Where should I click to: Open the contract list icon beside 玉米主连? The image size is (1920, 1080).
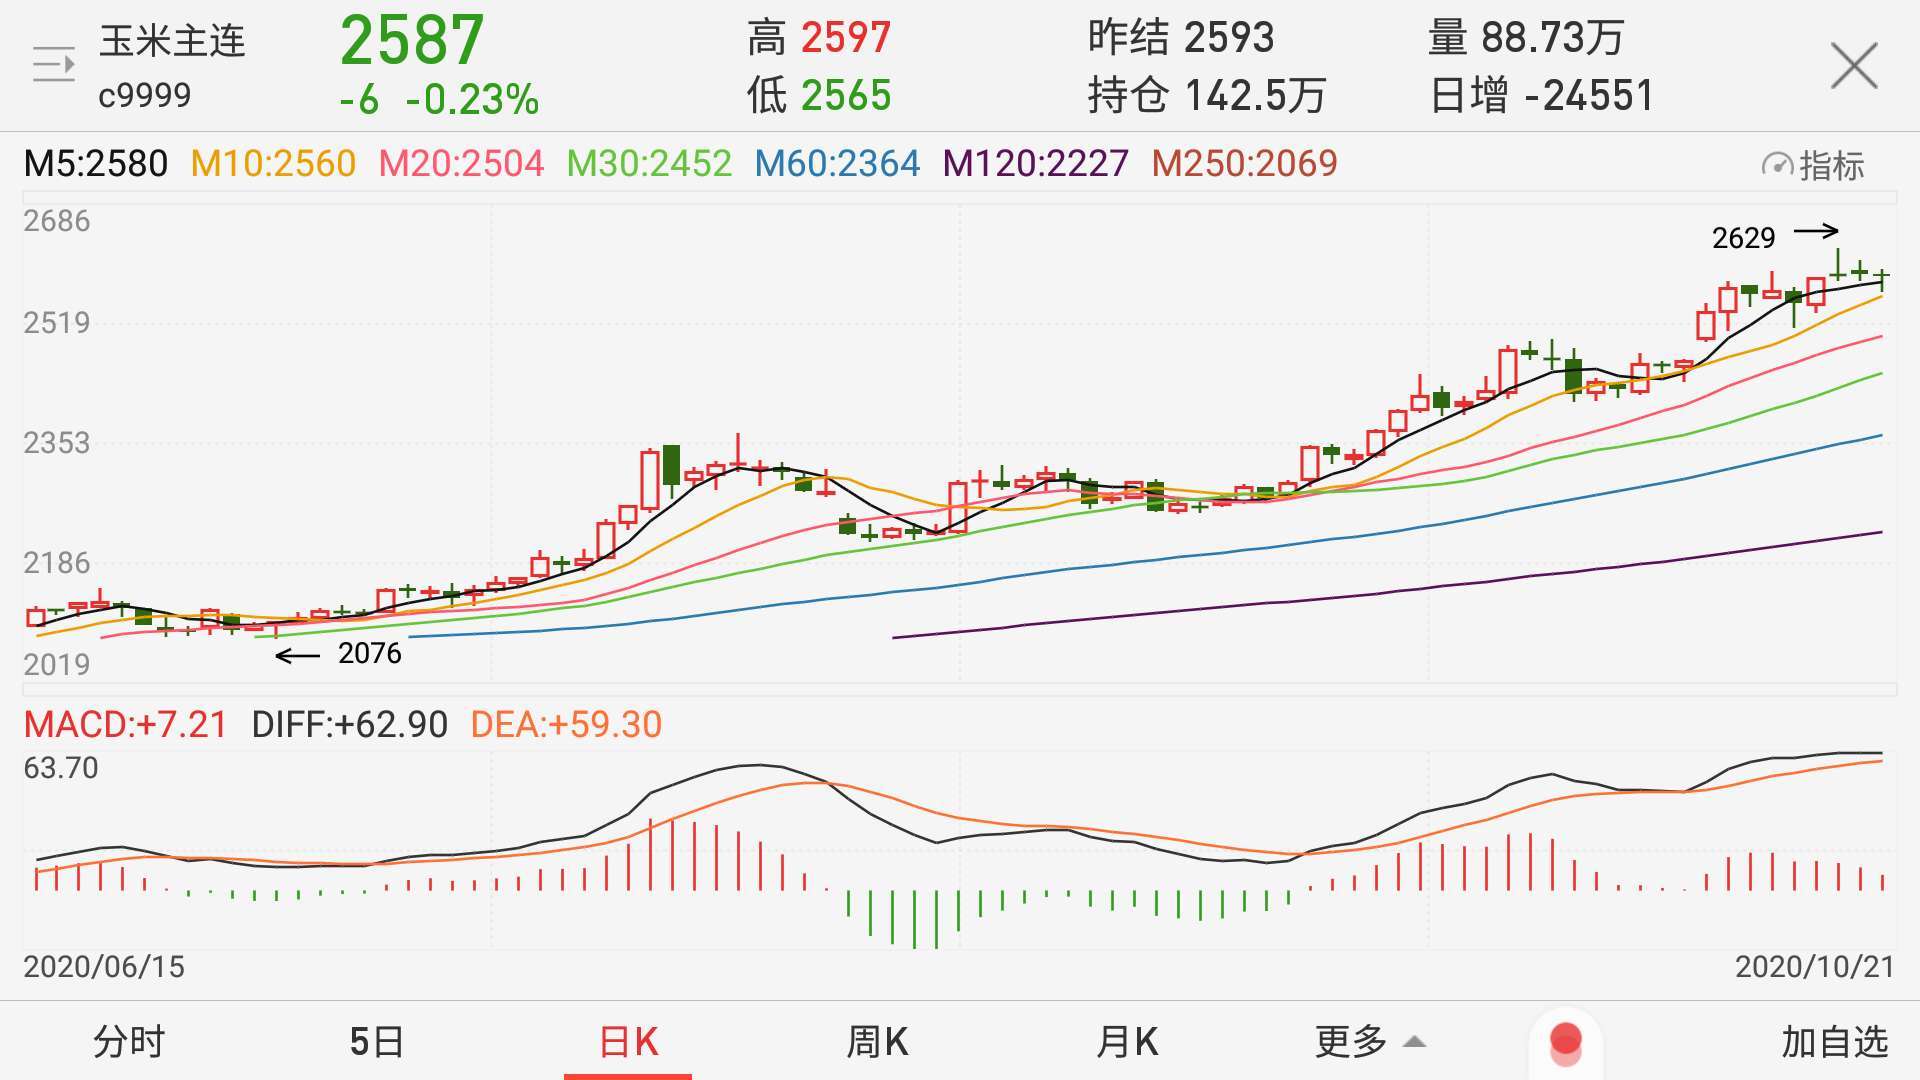[55, 64]
